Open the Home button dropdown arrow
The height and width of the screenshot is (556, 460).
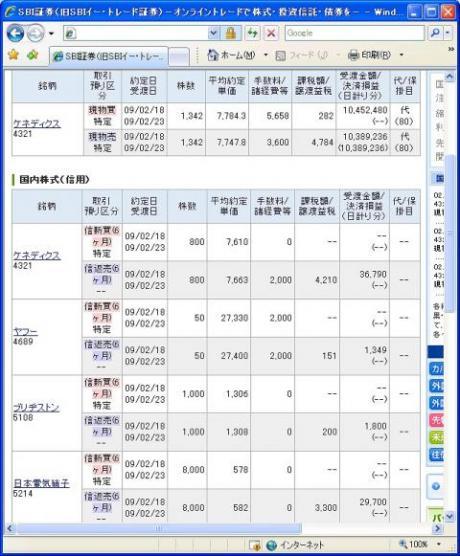[x=266, y=55]
